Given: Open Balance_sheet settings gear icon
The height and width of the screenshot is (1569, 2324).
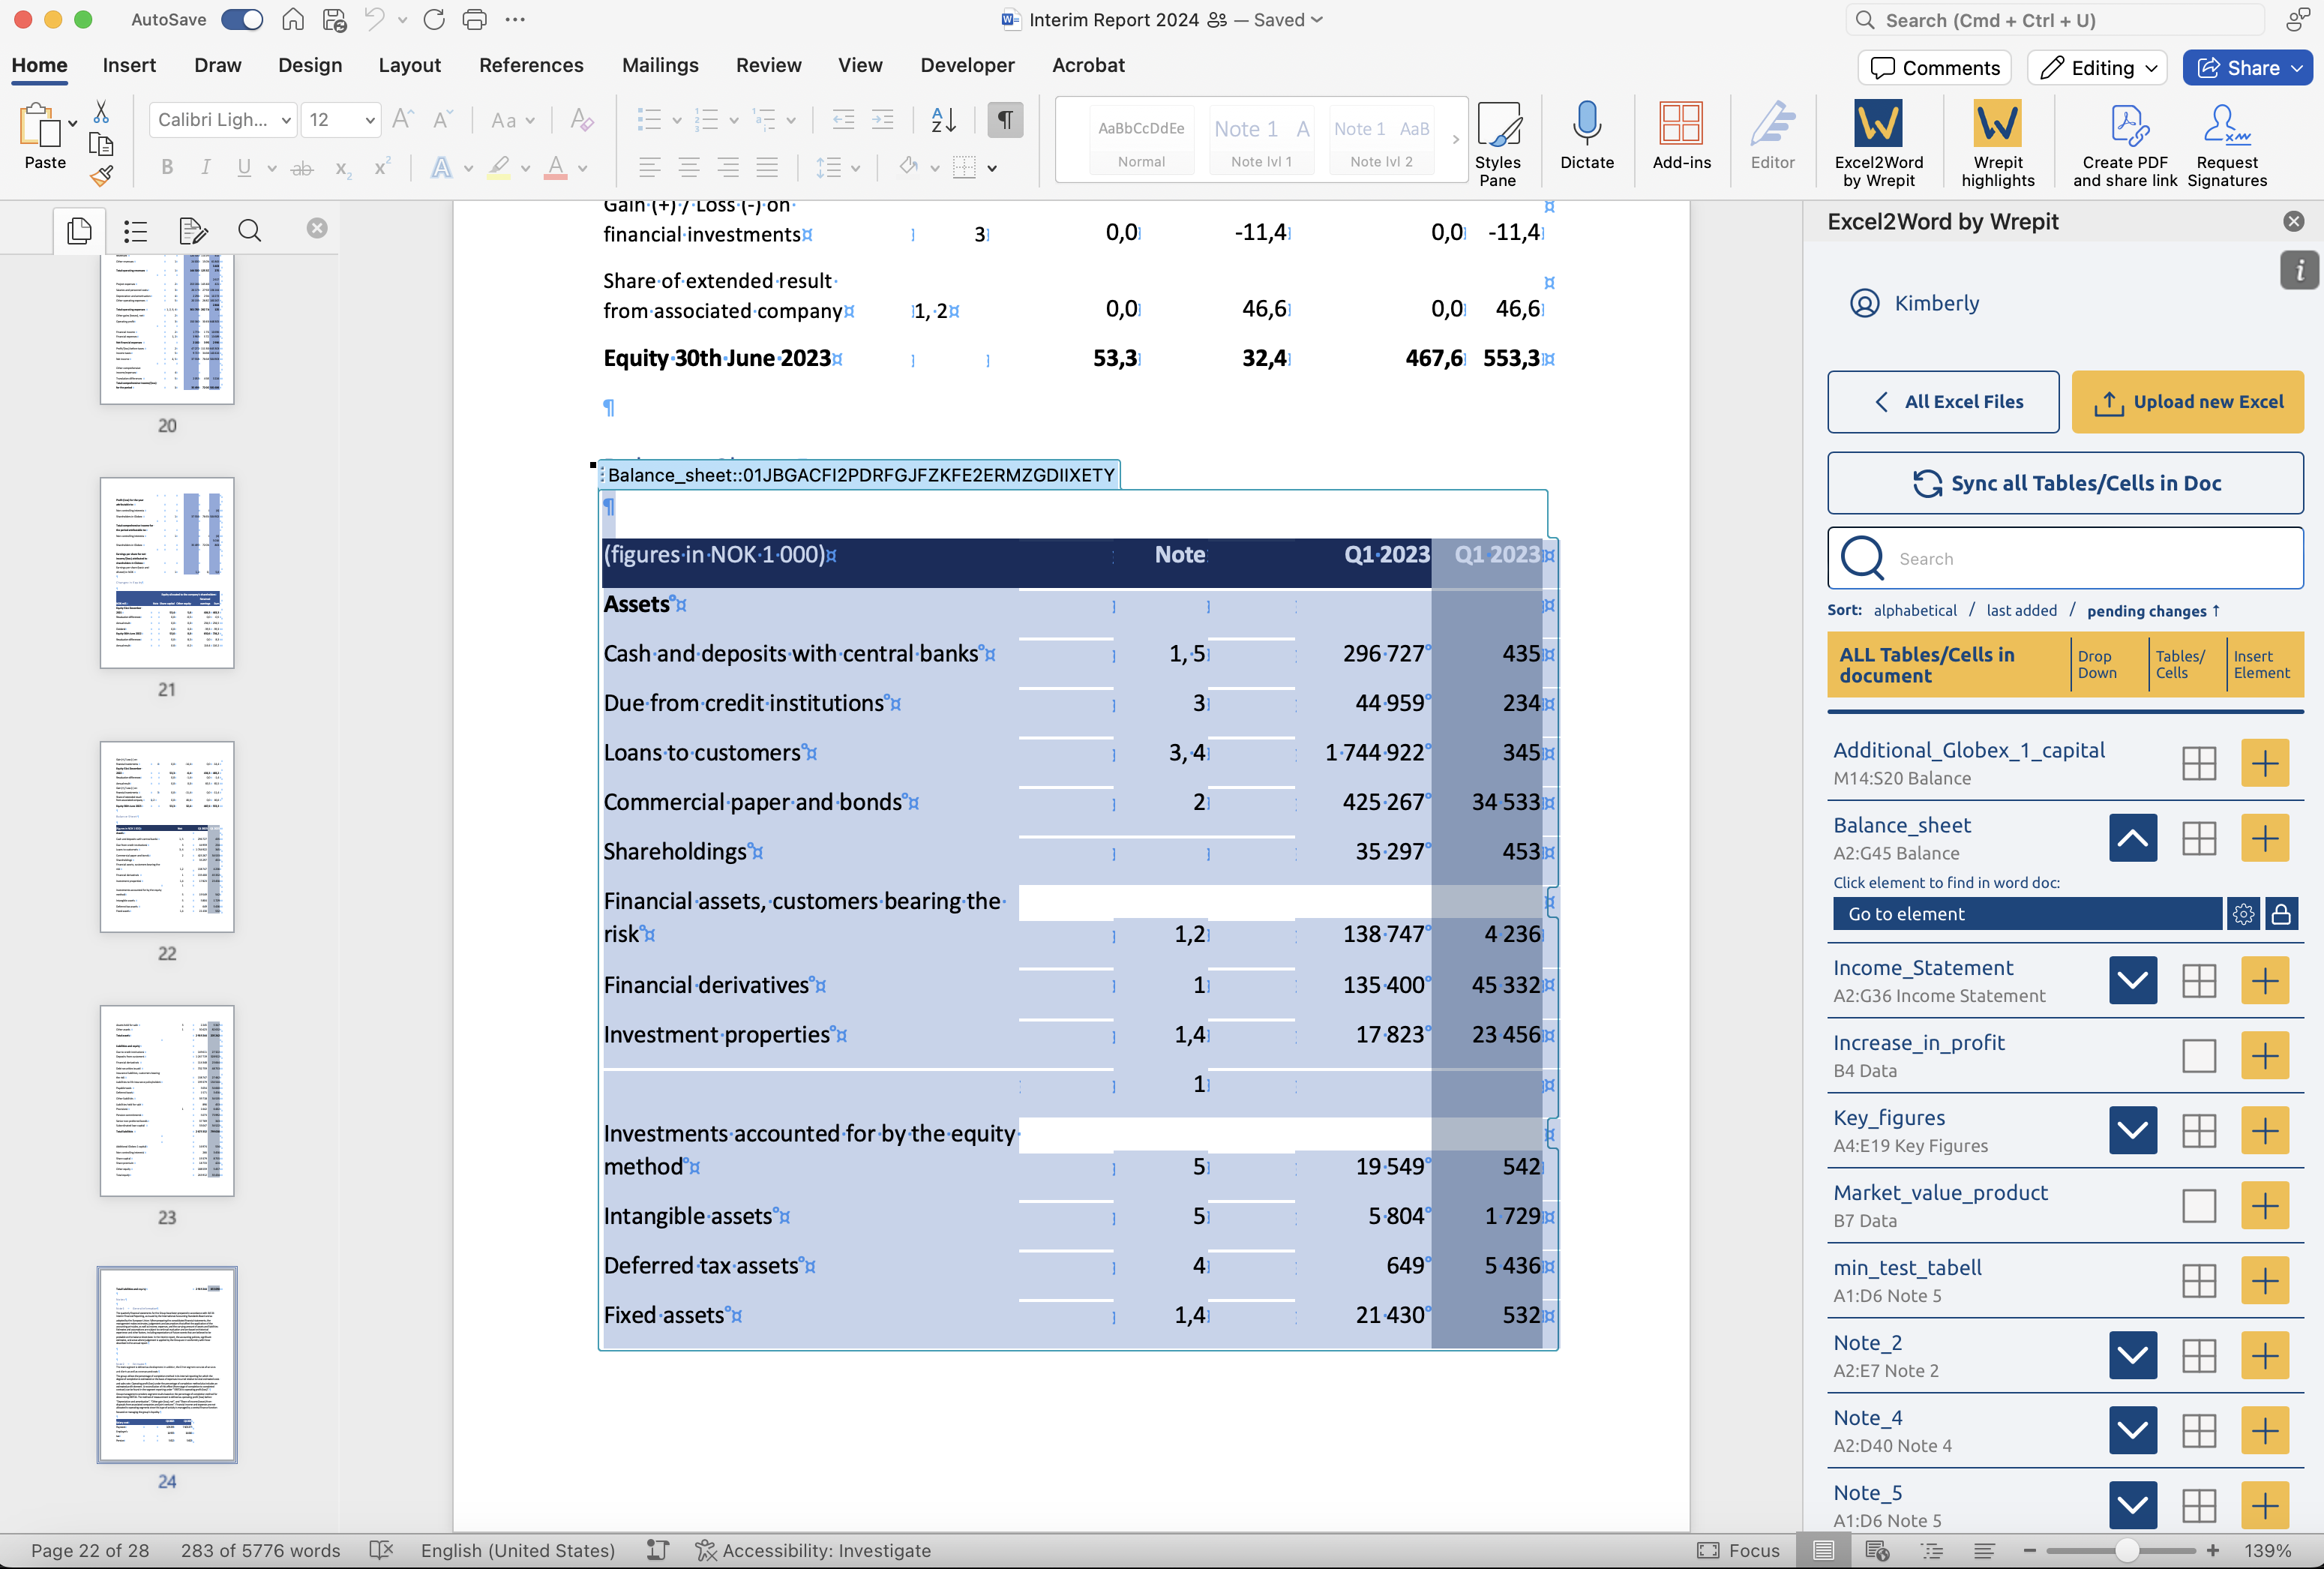Looking at the screenshot, I should (x=2243, y=914).
